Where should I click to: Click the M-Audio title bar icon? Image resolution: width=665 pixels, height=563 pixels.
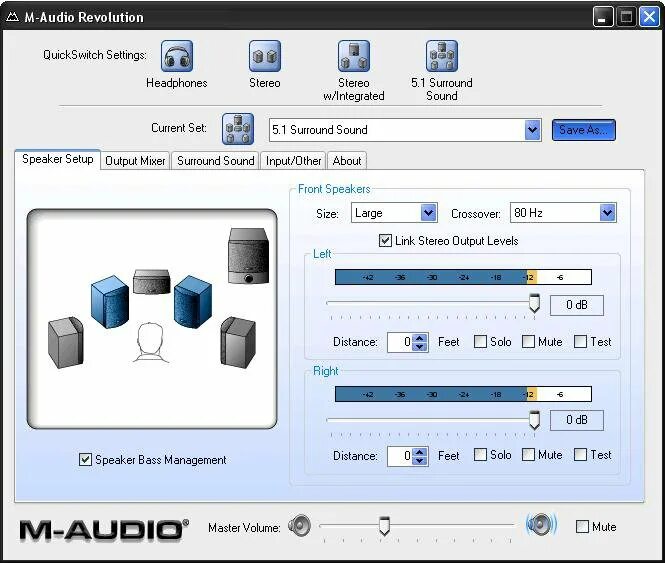click(13, 17)
